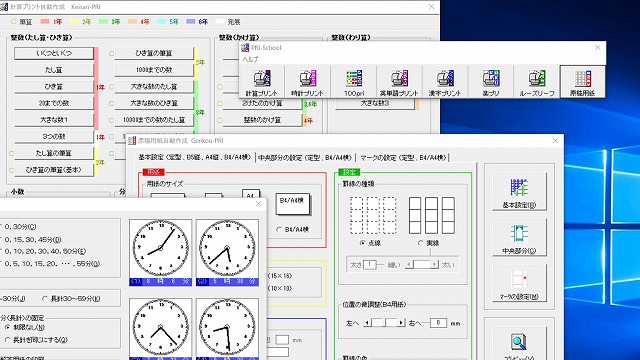Choose the solid ruled-line sample image
640x360 pixels.
(432, 215)
